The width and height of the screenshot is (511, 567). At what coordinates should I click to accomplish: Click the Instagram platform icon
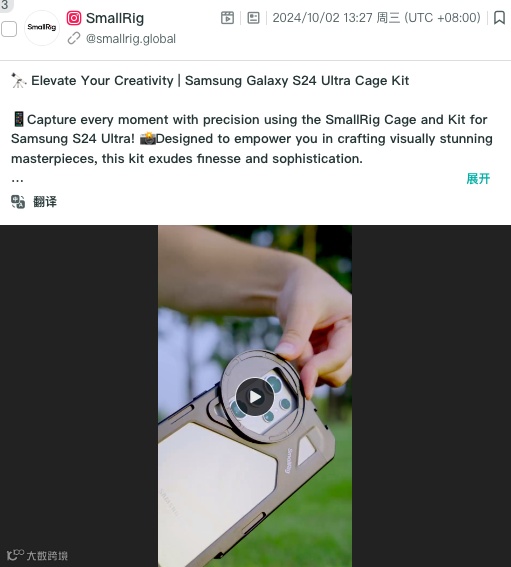click(x=74, y=18)
